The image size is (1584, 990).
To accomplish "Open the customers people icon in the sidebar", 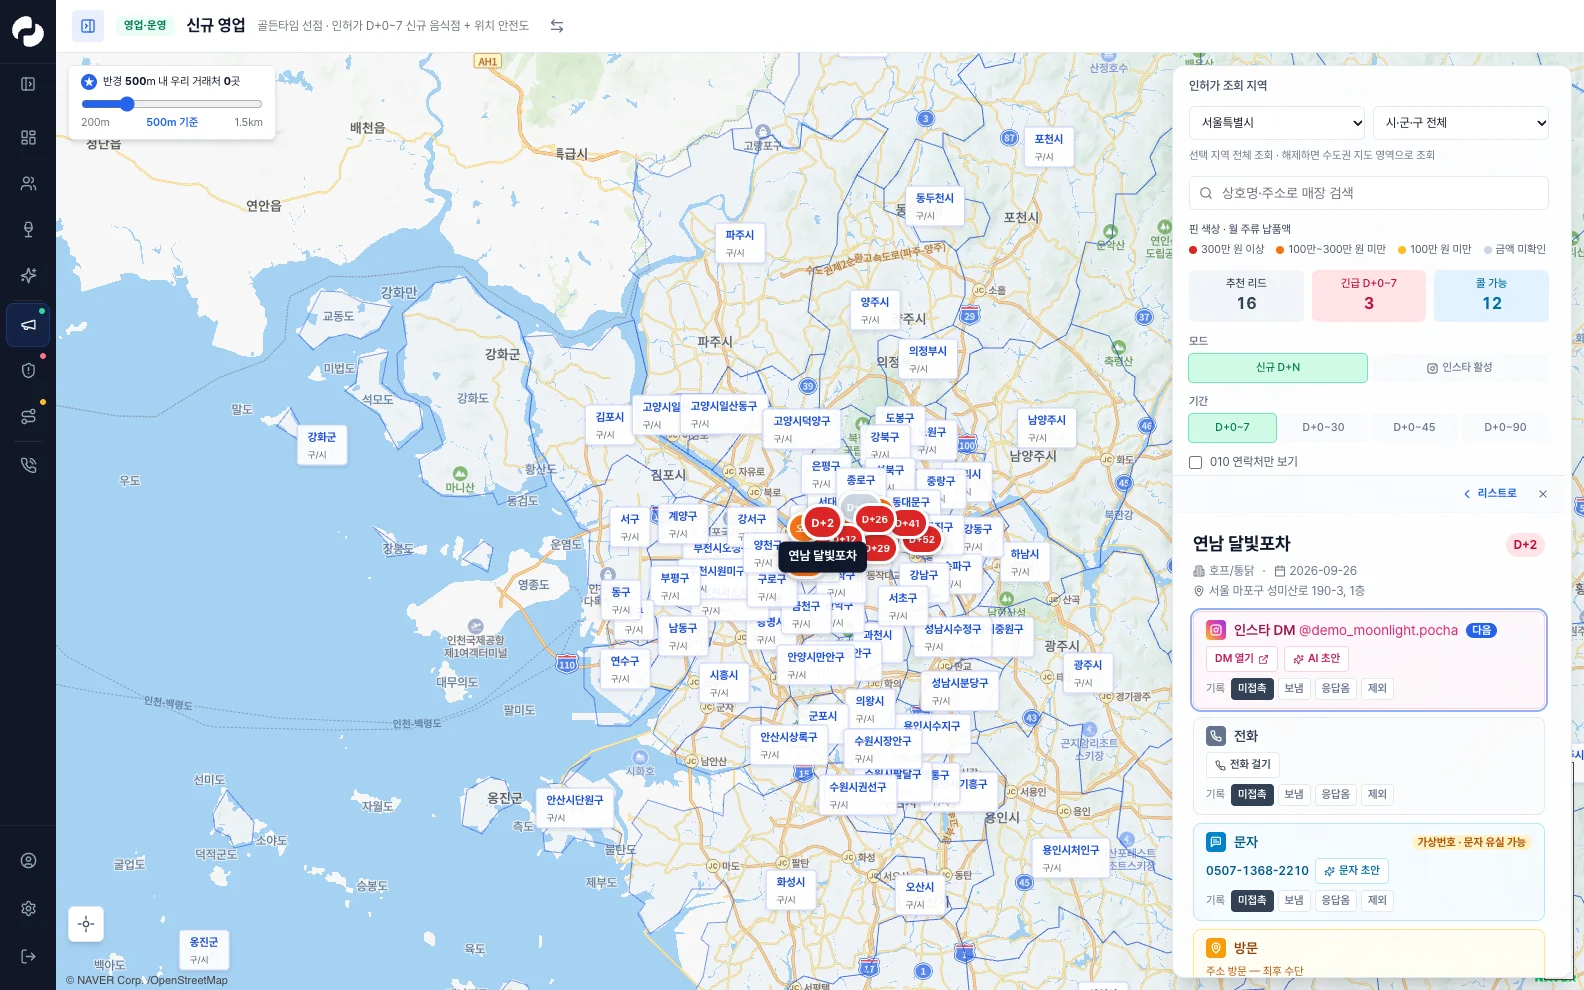I will click(x=28, y=183).
